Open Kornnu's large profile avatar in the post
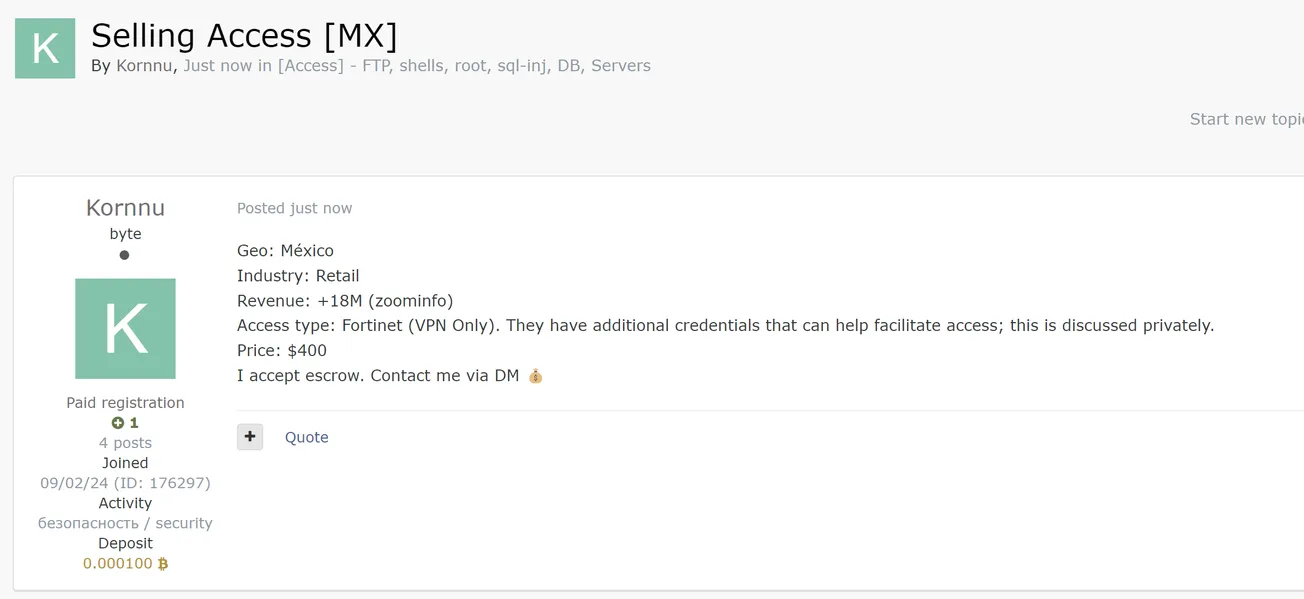This screenshot has width=1304, height=599. point(125,328)
